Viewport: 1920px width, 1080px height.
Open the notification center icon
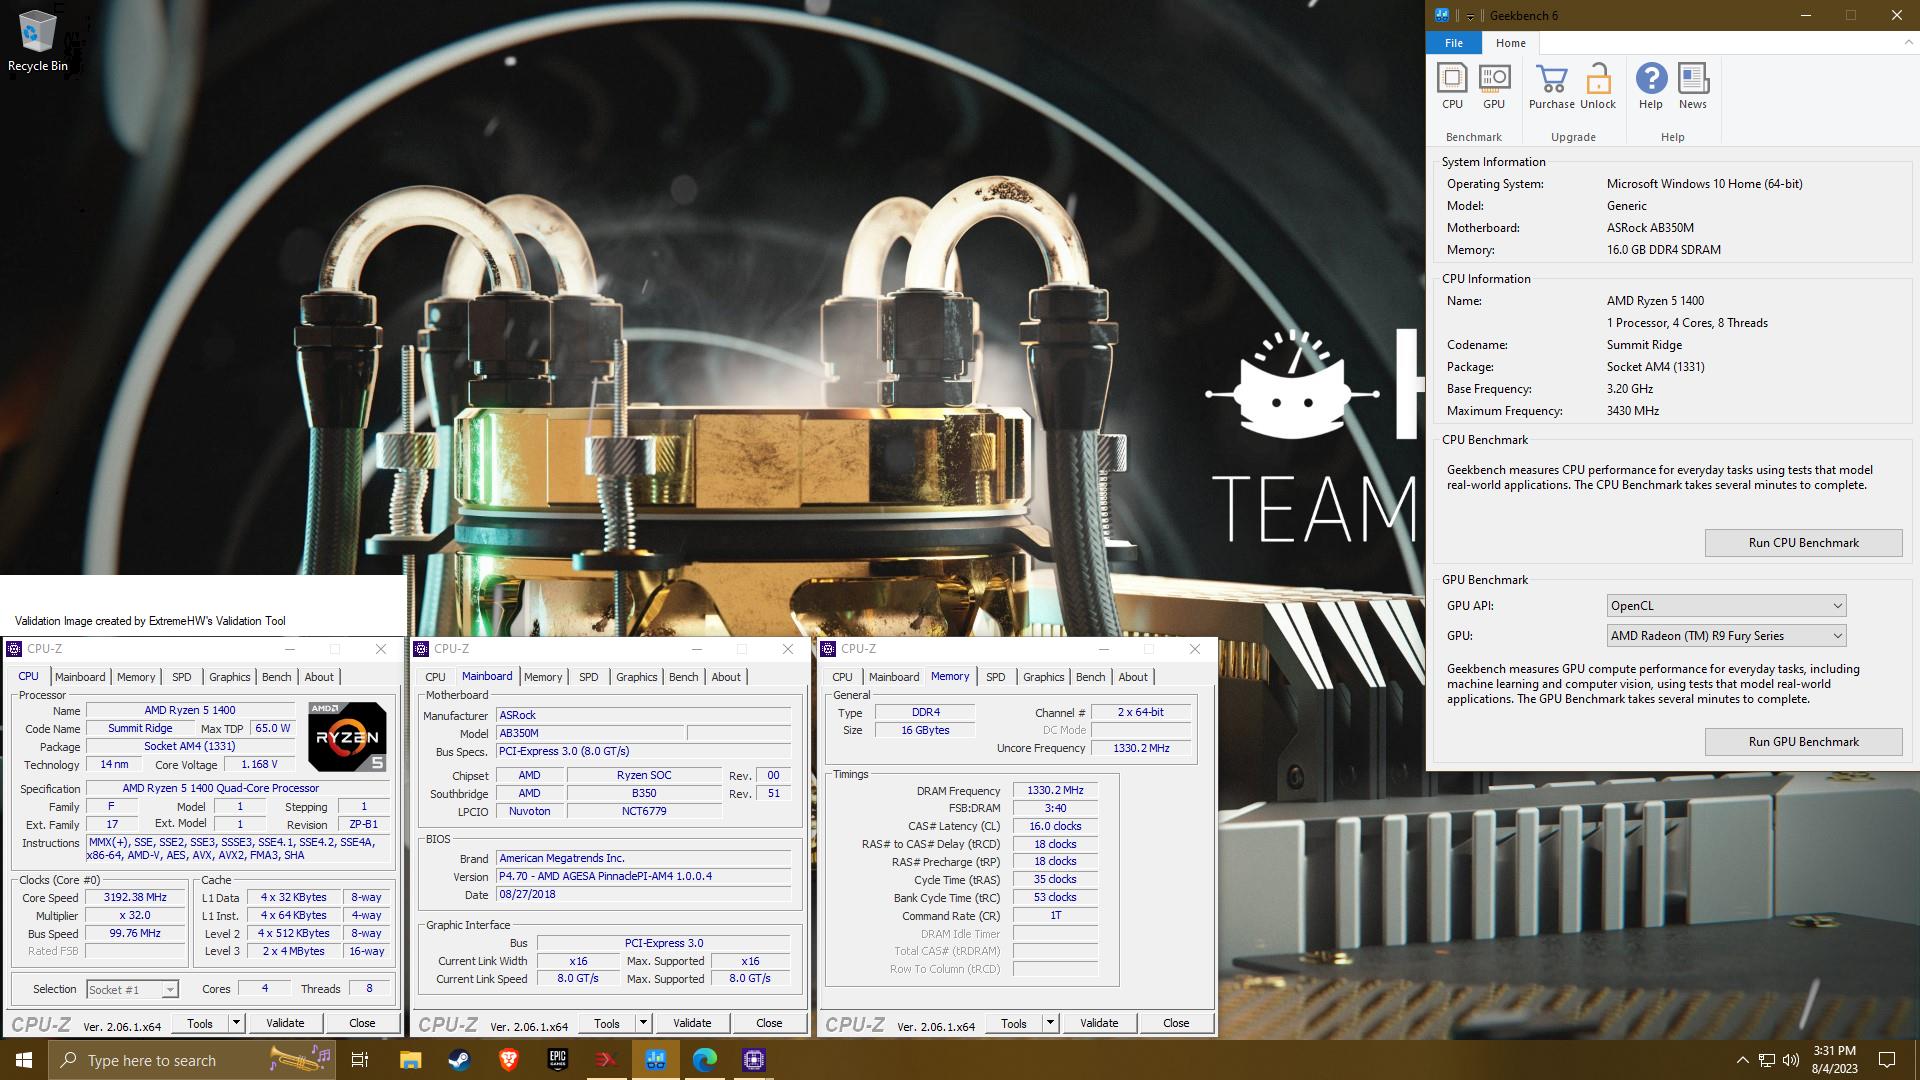click(x=1887, y=1060)
